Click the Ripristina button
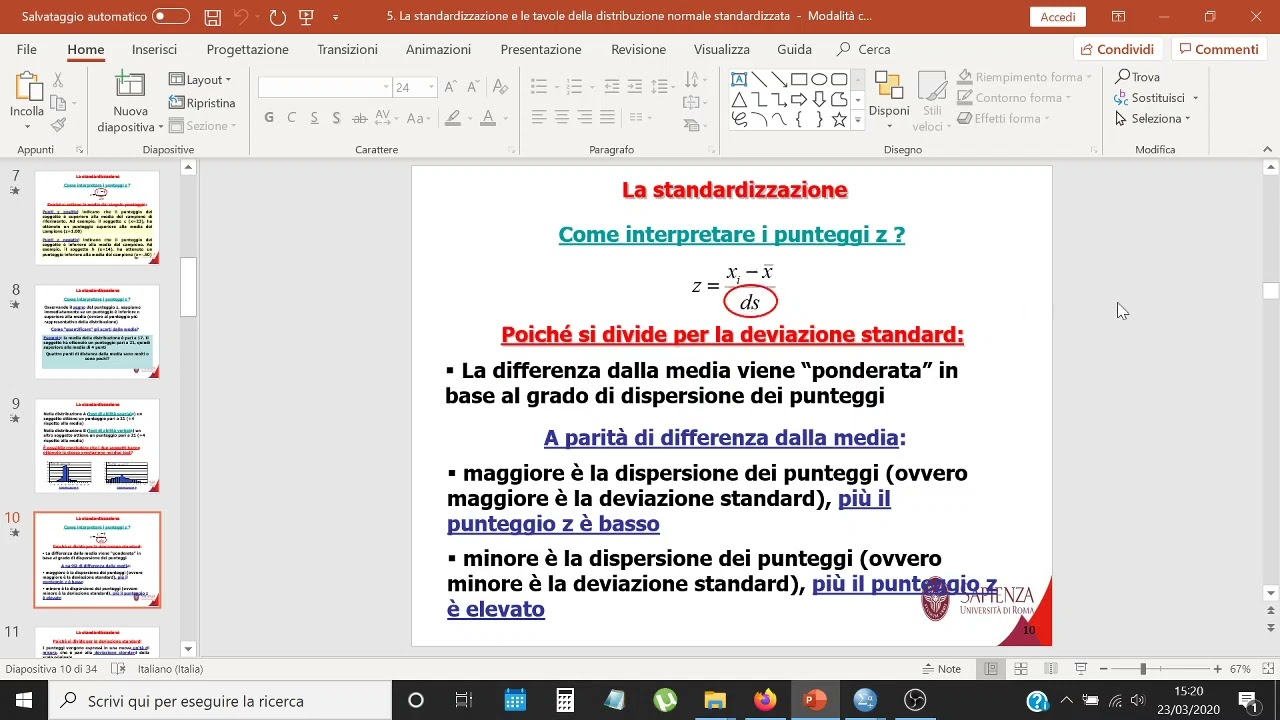This screenshot has height=720, width=1280. point(202,103)
